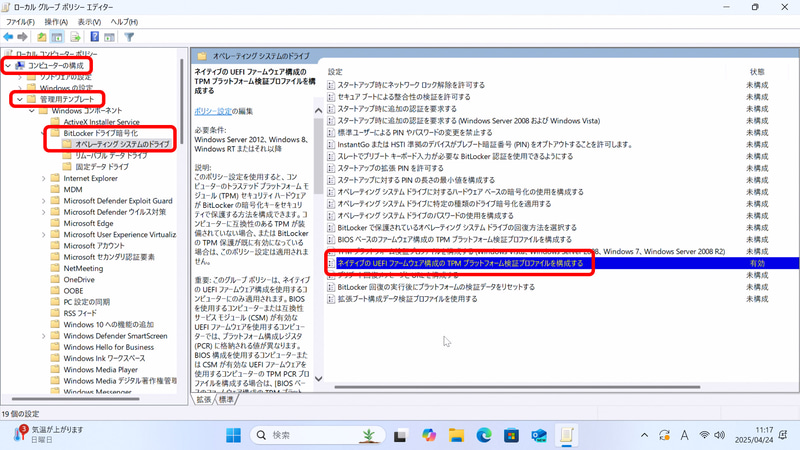The height and width of the screenshot is (450, 800).
Task: Click the コンピューターの構成 computer icon
Action: (20, 65)
